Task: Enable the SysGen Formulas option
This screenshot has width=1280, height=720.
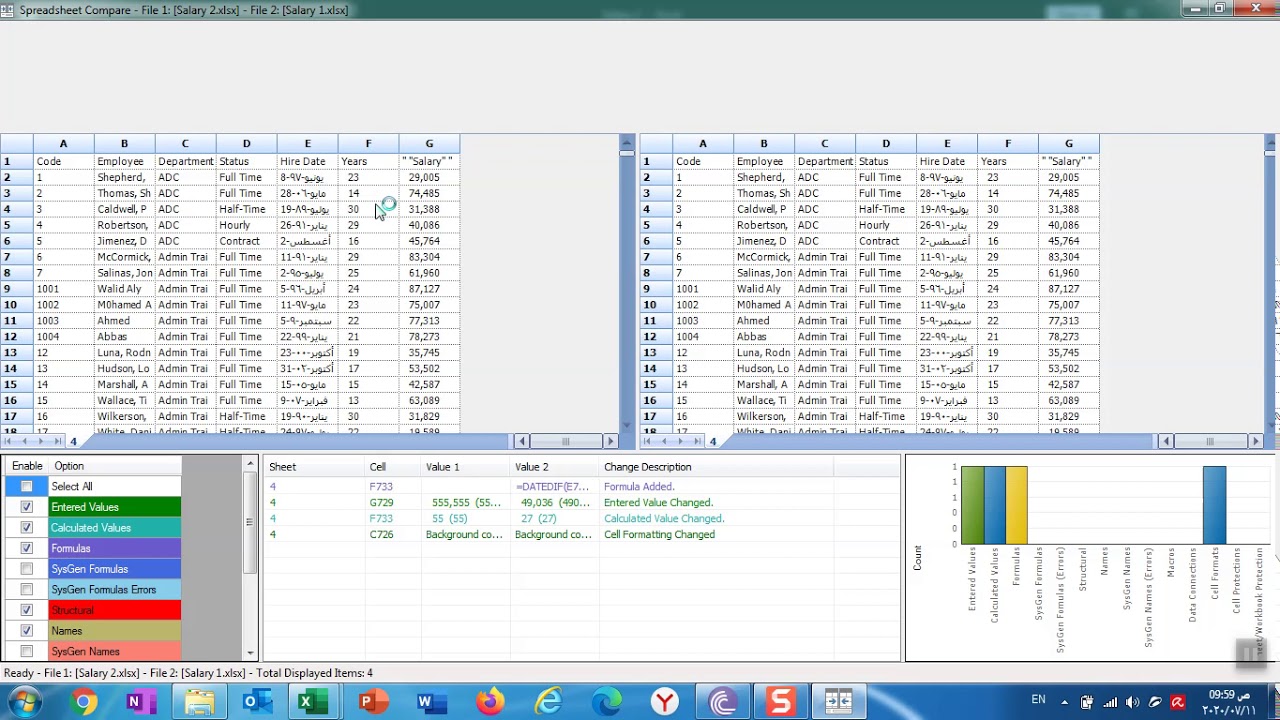Action: (27, 569)
